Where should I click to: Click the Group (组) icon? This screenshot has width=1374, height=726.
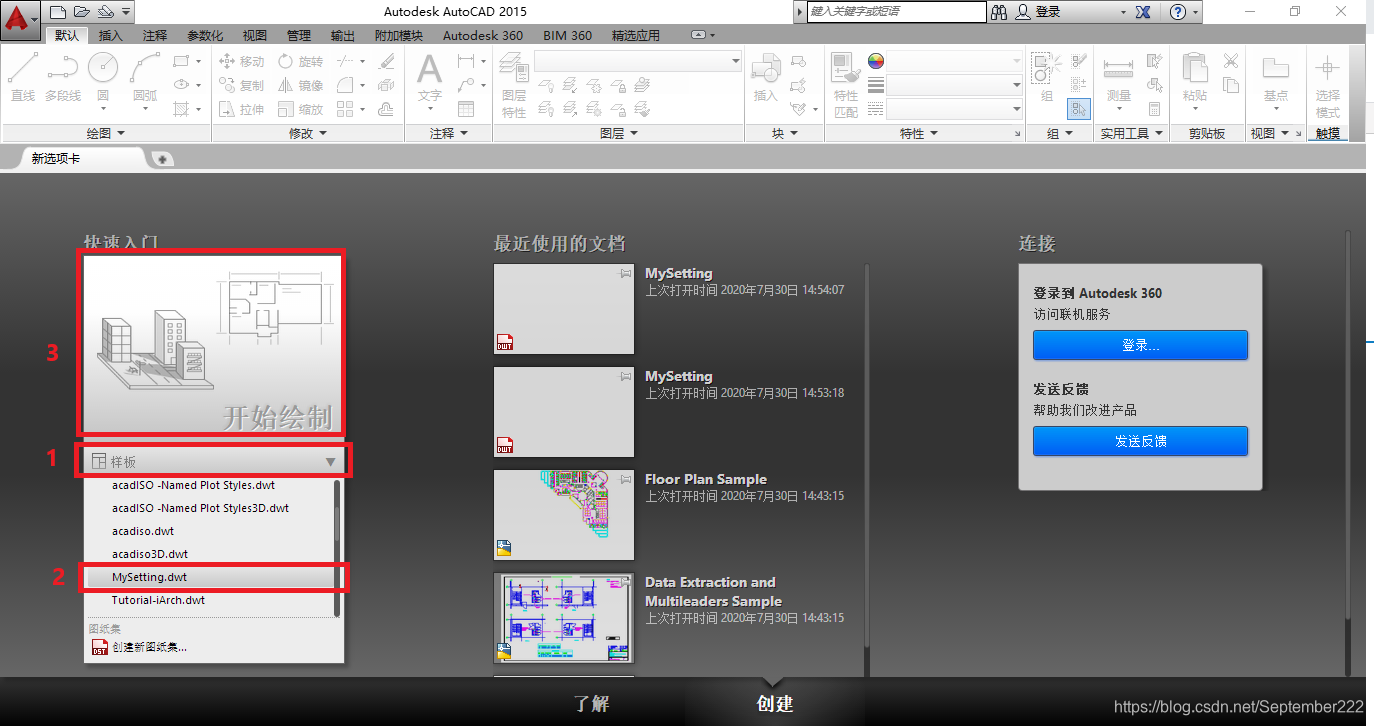click(x=1046, y=77)
